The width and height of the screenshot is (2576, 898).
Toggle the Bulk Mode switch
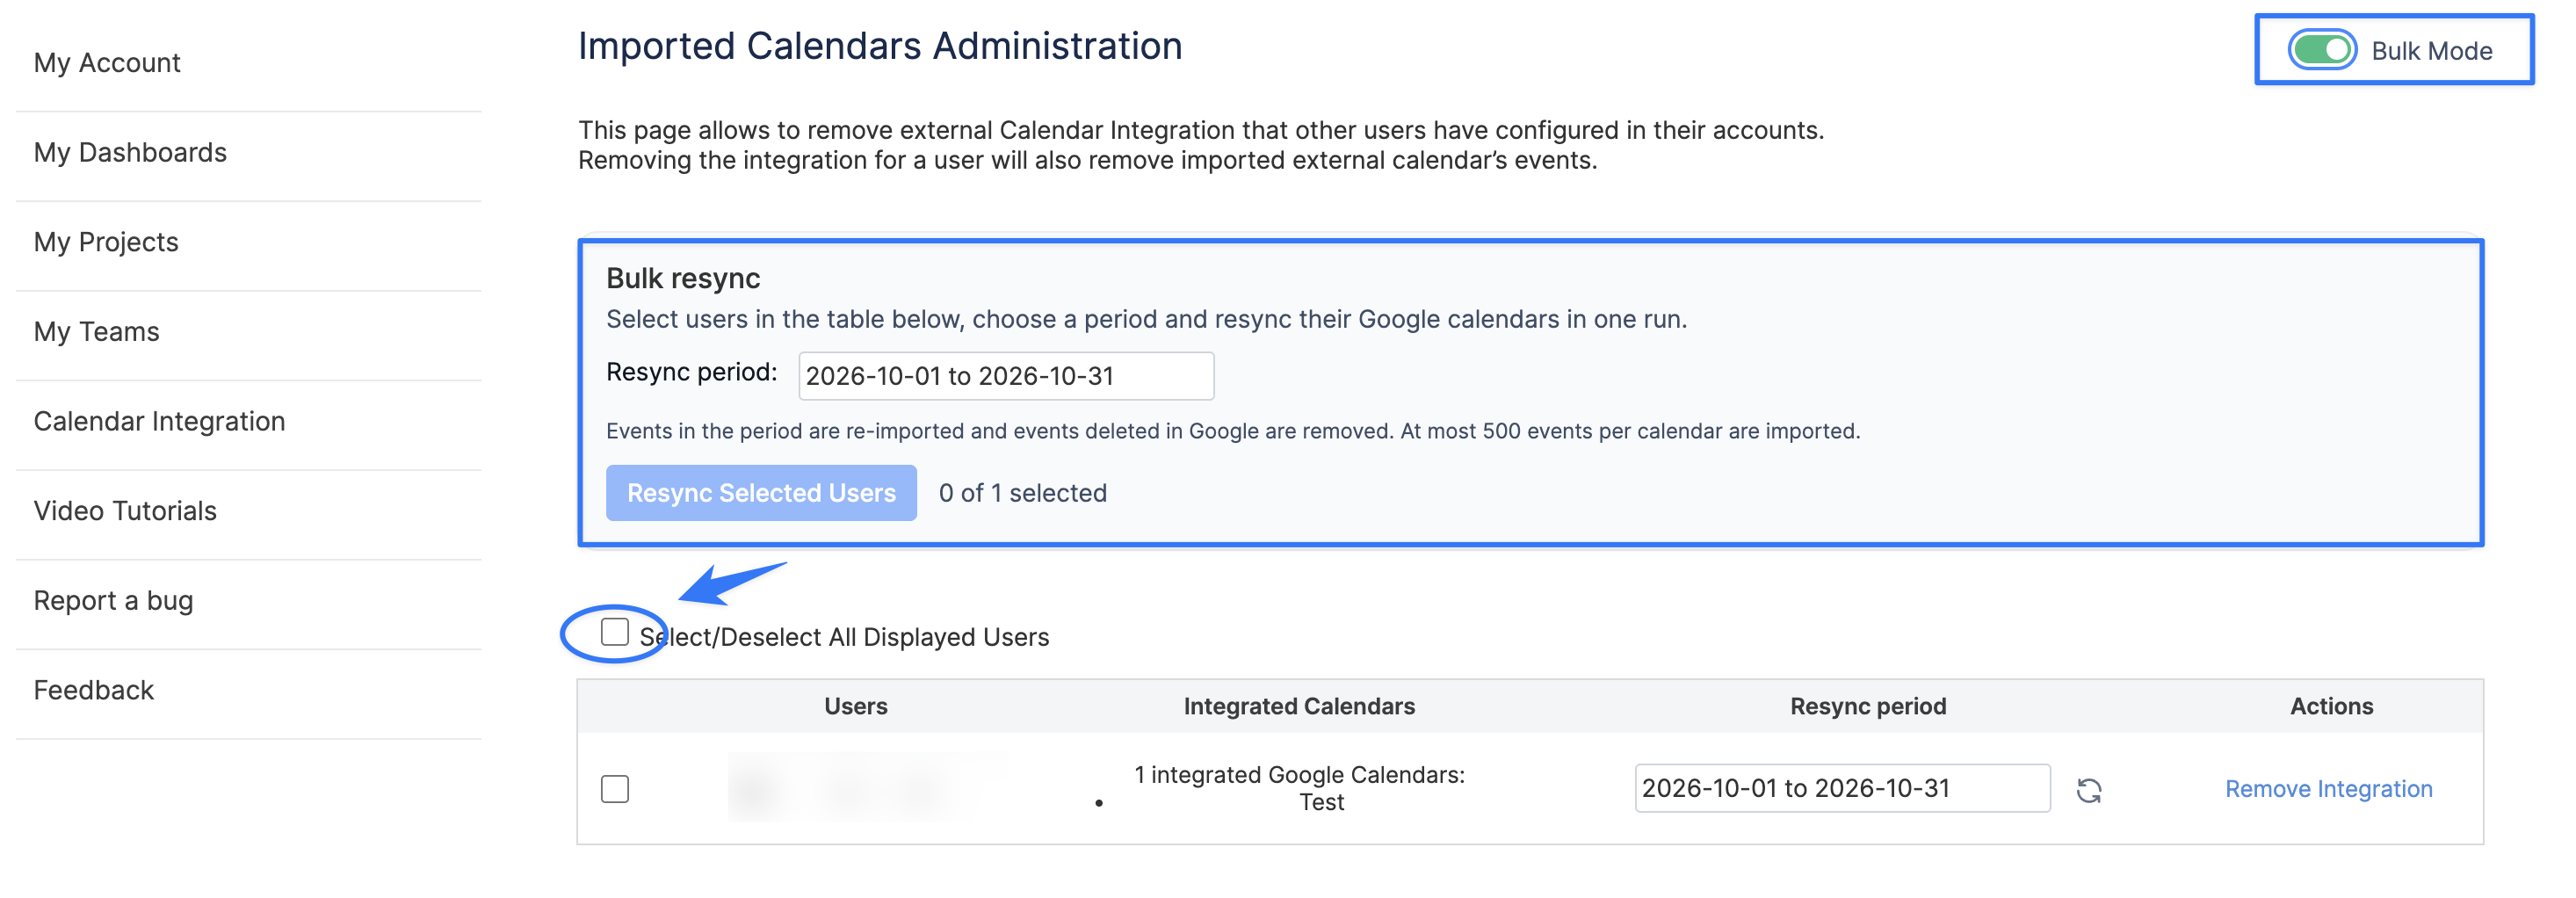(x=2322, y=50)
